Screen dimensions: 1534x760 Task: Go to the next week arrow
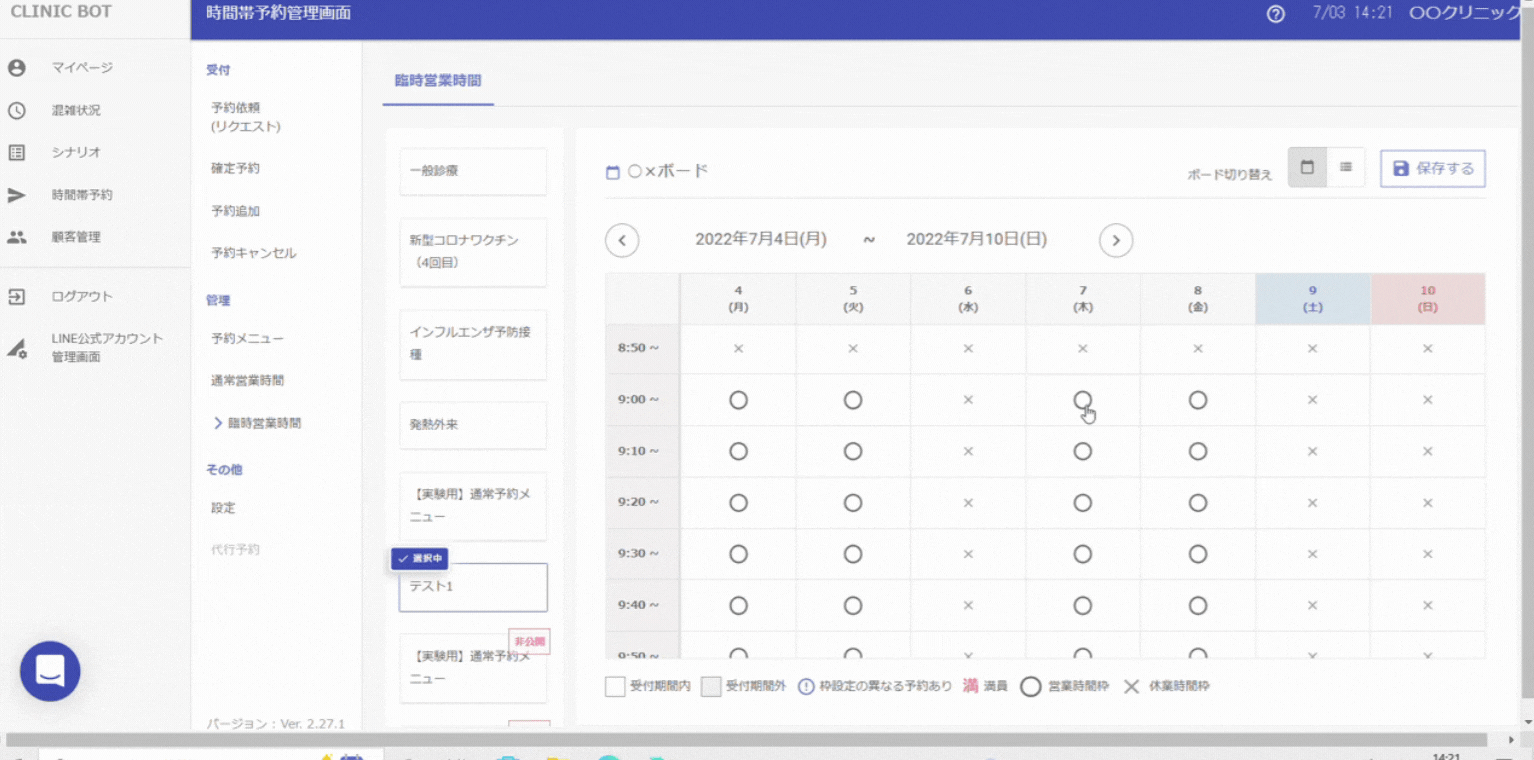[1116, 240]
